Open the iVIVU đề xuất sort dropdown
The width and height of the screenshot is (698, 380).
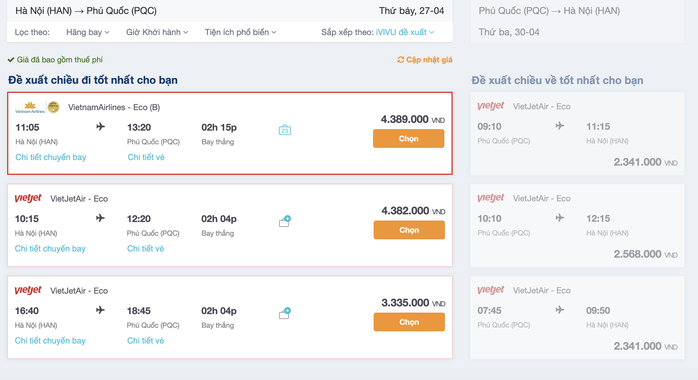pos(405,32)
